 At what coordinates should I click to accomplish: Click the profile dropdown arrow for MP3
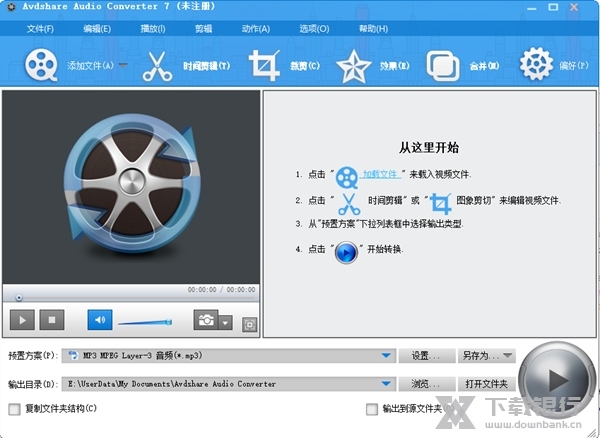[x=386, y=355]
